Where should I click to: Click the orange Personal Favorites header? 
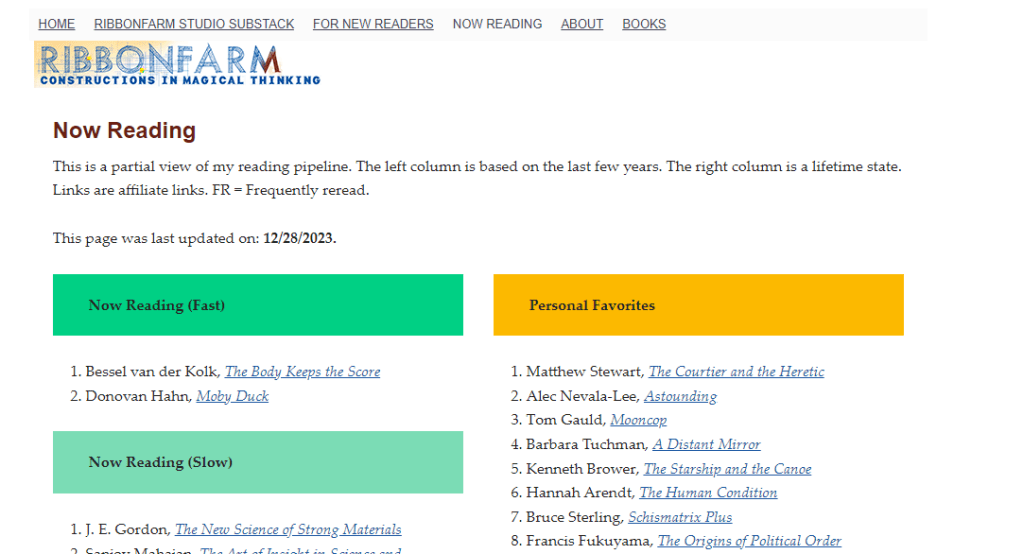coord(698,305)
